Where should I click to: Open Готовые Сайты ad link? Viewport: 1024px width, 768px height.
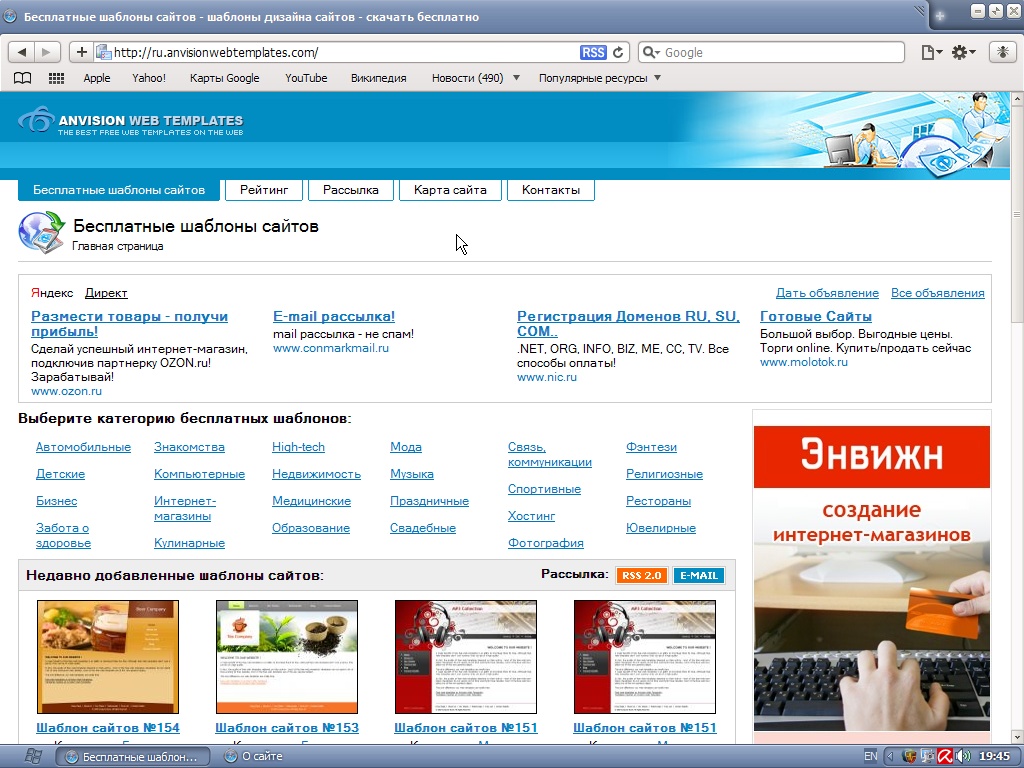(816, 317)
